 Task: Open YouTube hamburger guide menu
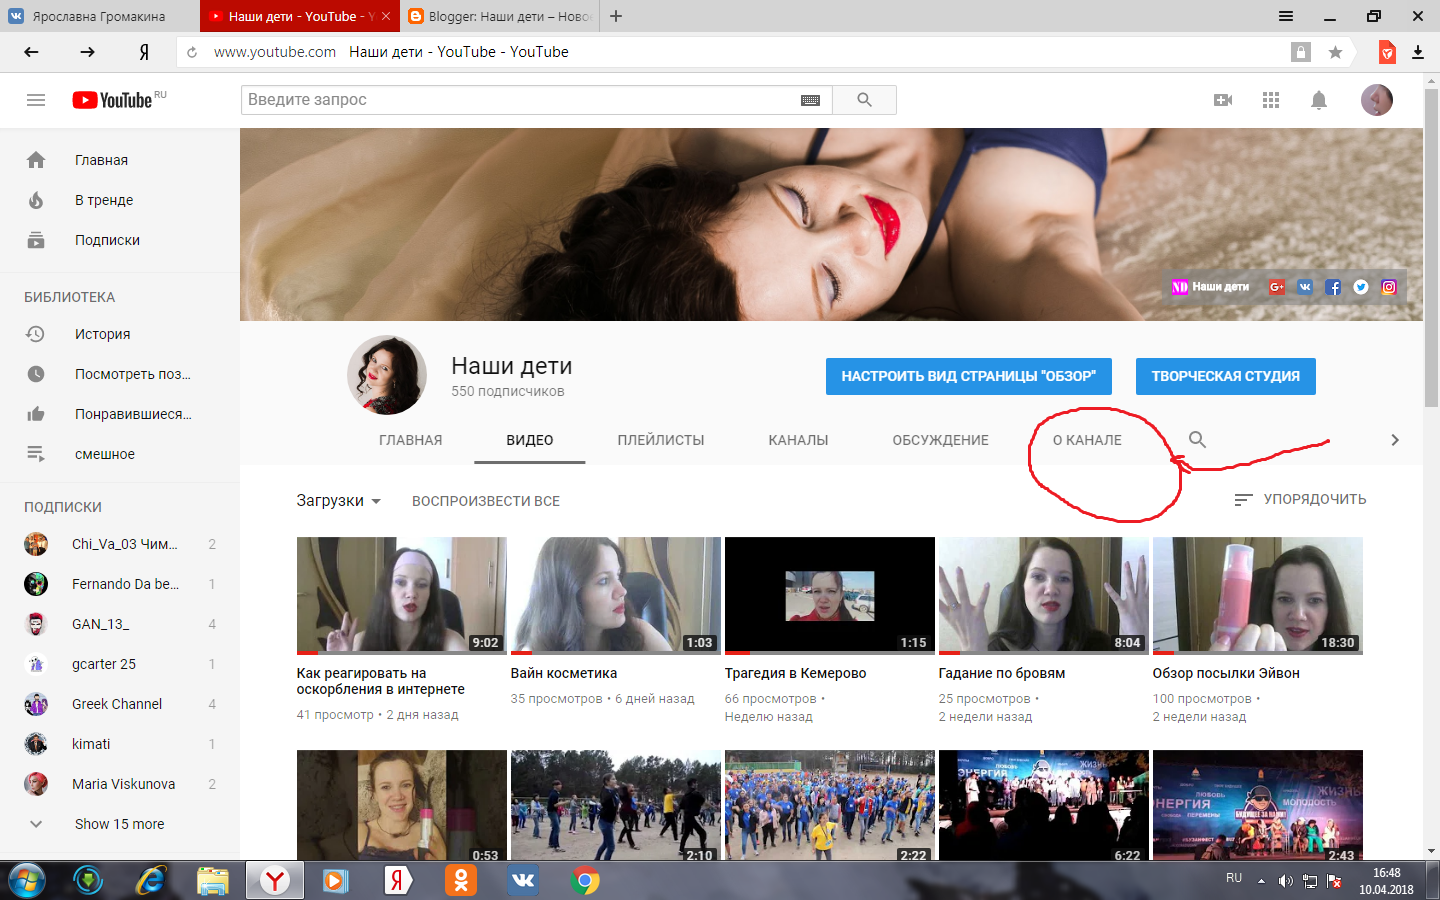point(36,100)
